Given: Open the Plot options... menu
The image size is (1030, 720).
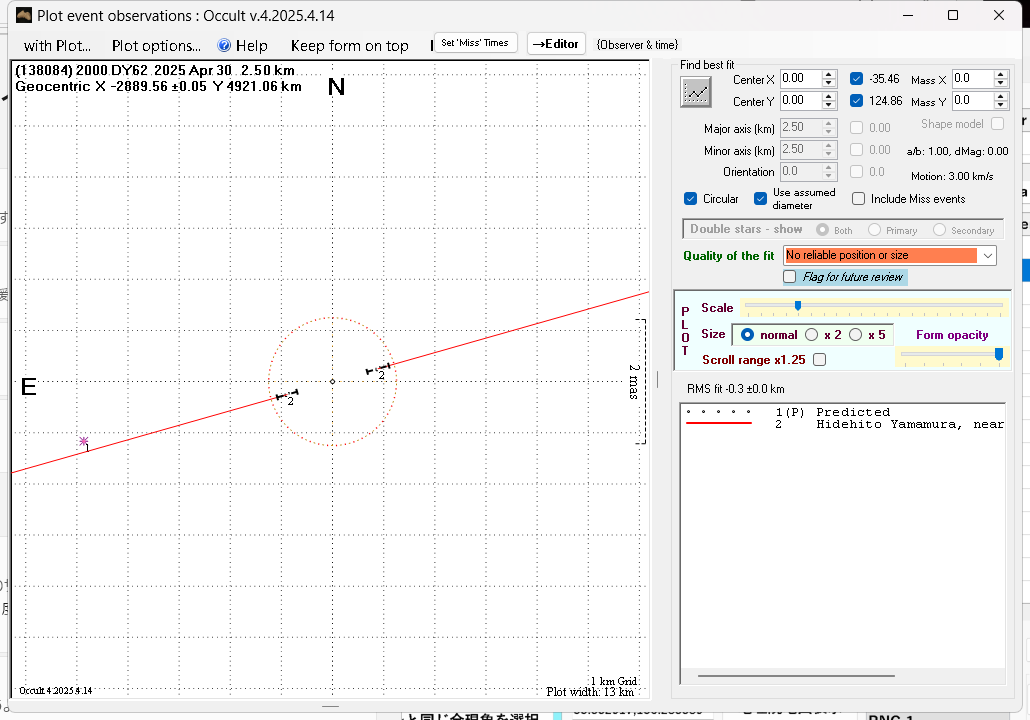Looking at the screenshot, I should 156,45.
